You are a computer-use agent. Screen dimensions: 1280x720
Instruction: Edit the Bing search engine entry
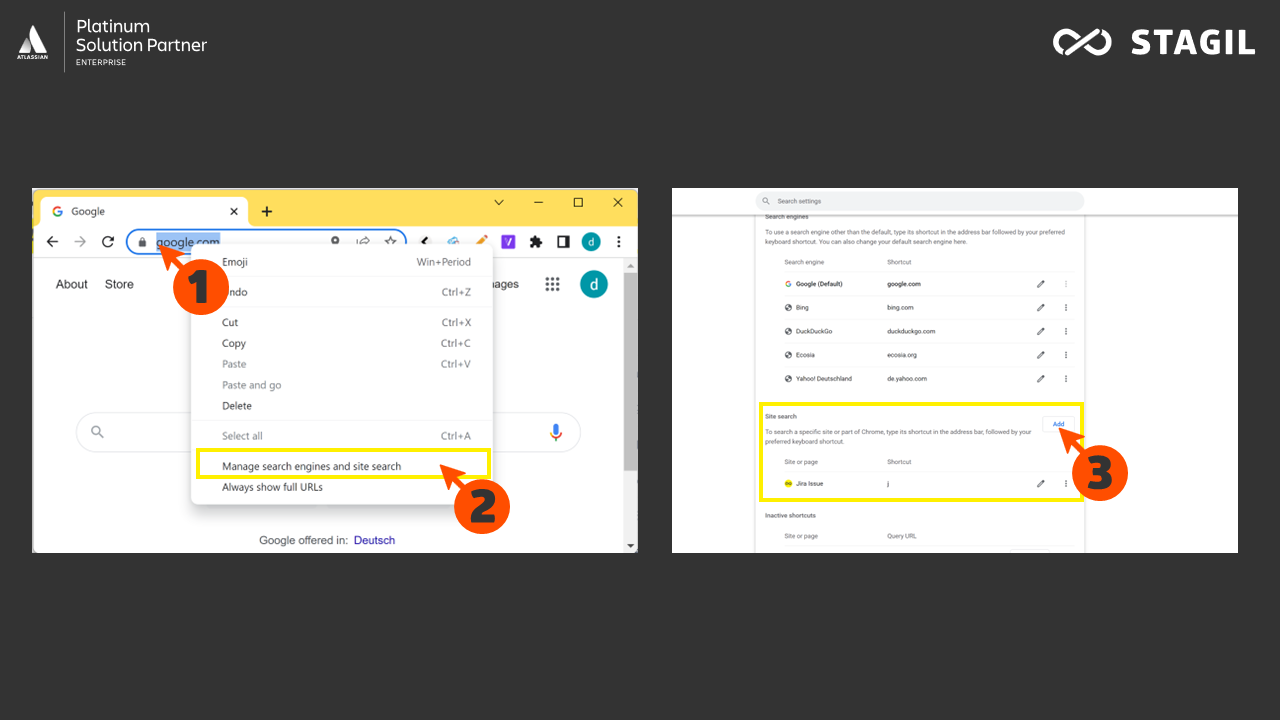[1041, 308]
